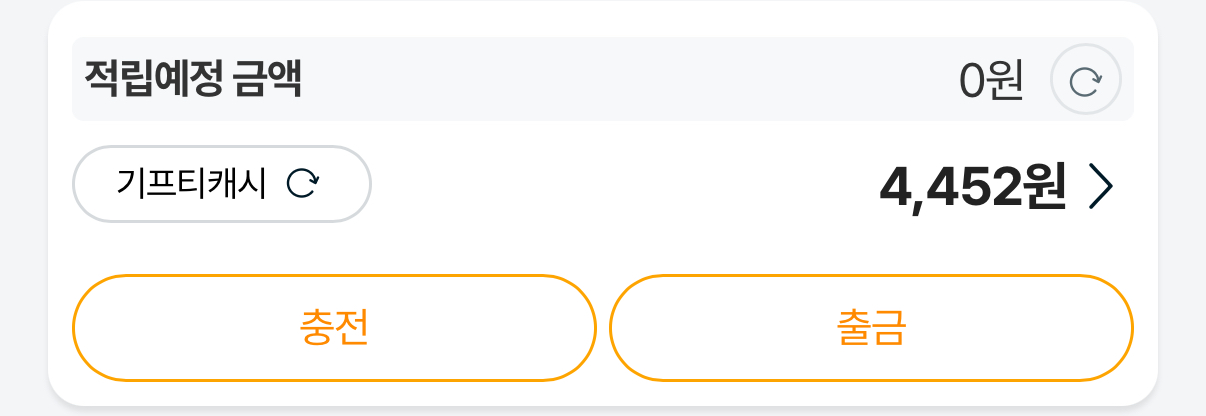Update pending amount with gray circle refresh button
Viewport: 1206px width, 416px height.
(1085, 81)
